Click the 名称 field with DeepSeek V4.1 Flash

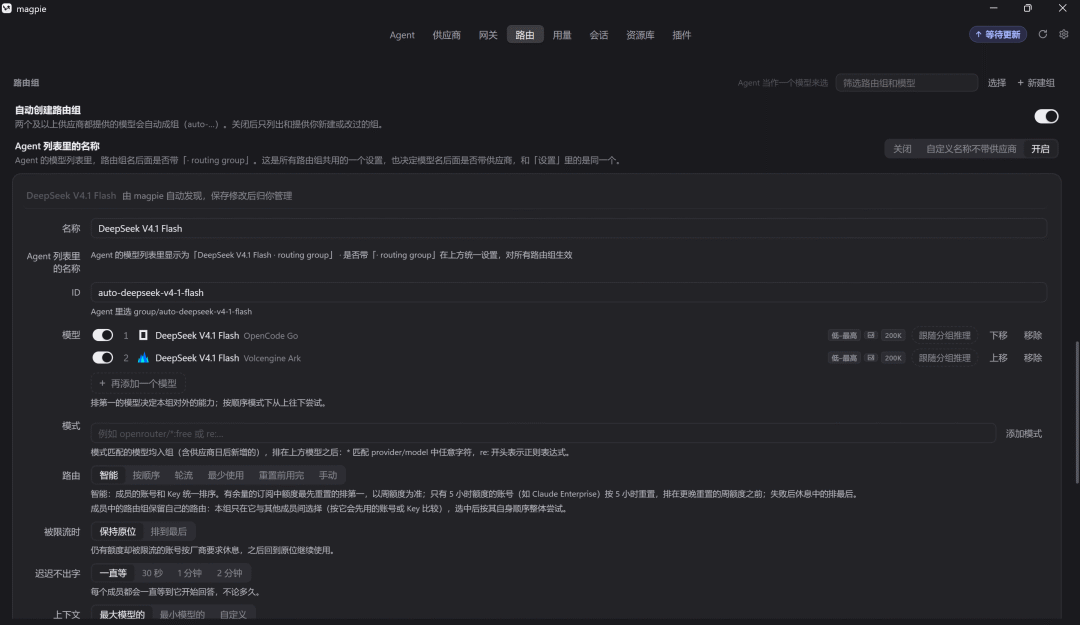(x=568, y=228)
